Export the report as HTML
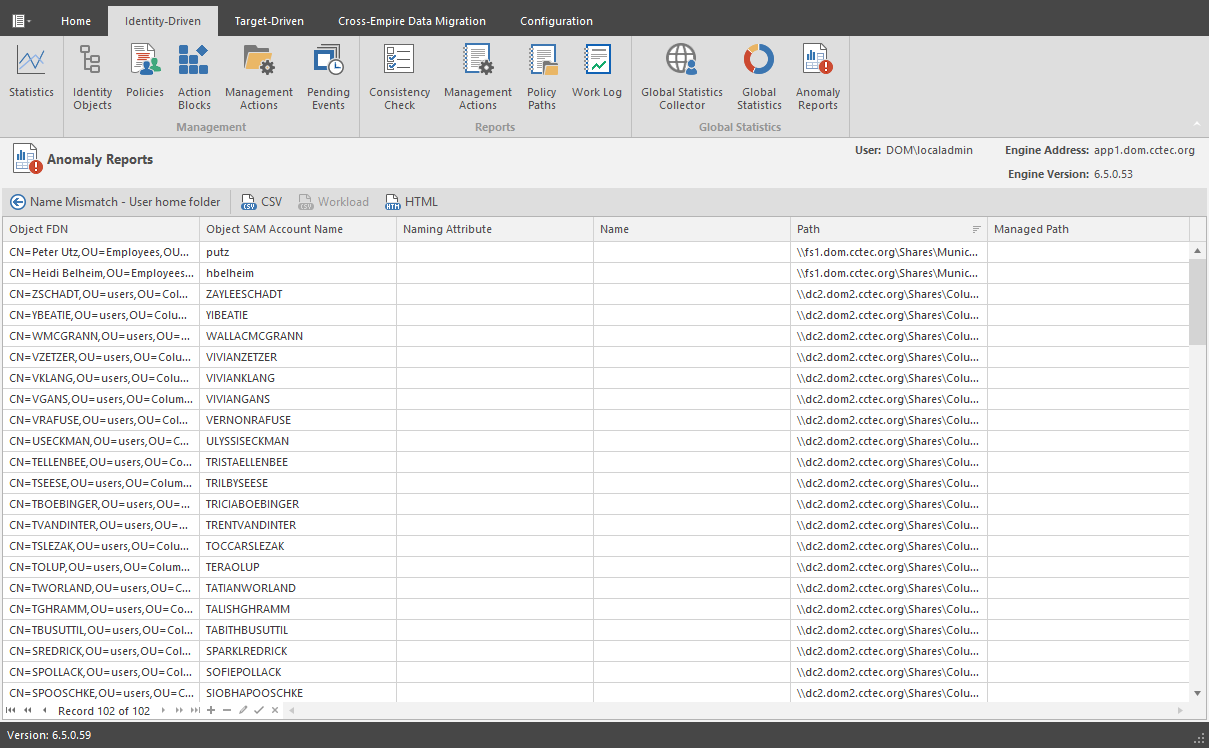Screen dimensions: 1209x748 [411, 202]
